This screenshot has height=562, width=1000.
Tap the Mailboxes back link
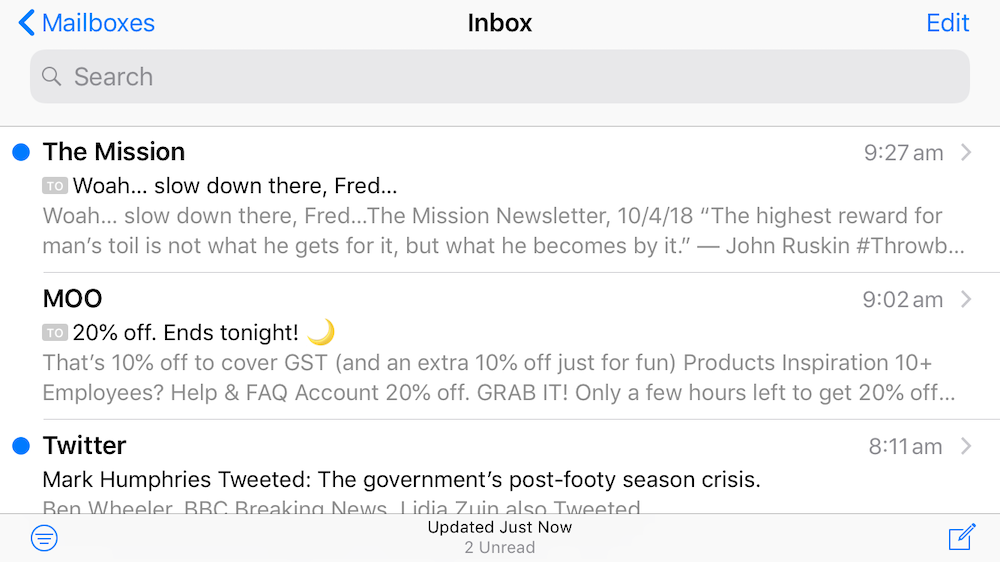98,23
